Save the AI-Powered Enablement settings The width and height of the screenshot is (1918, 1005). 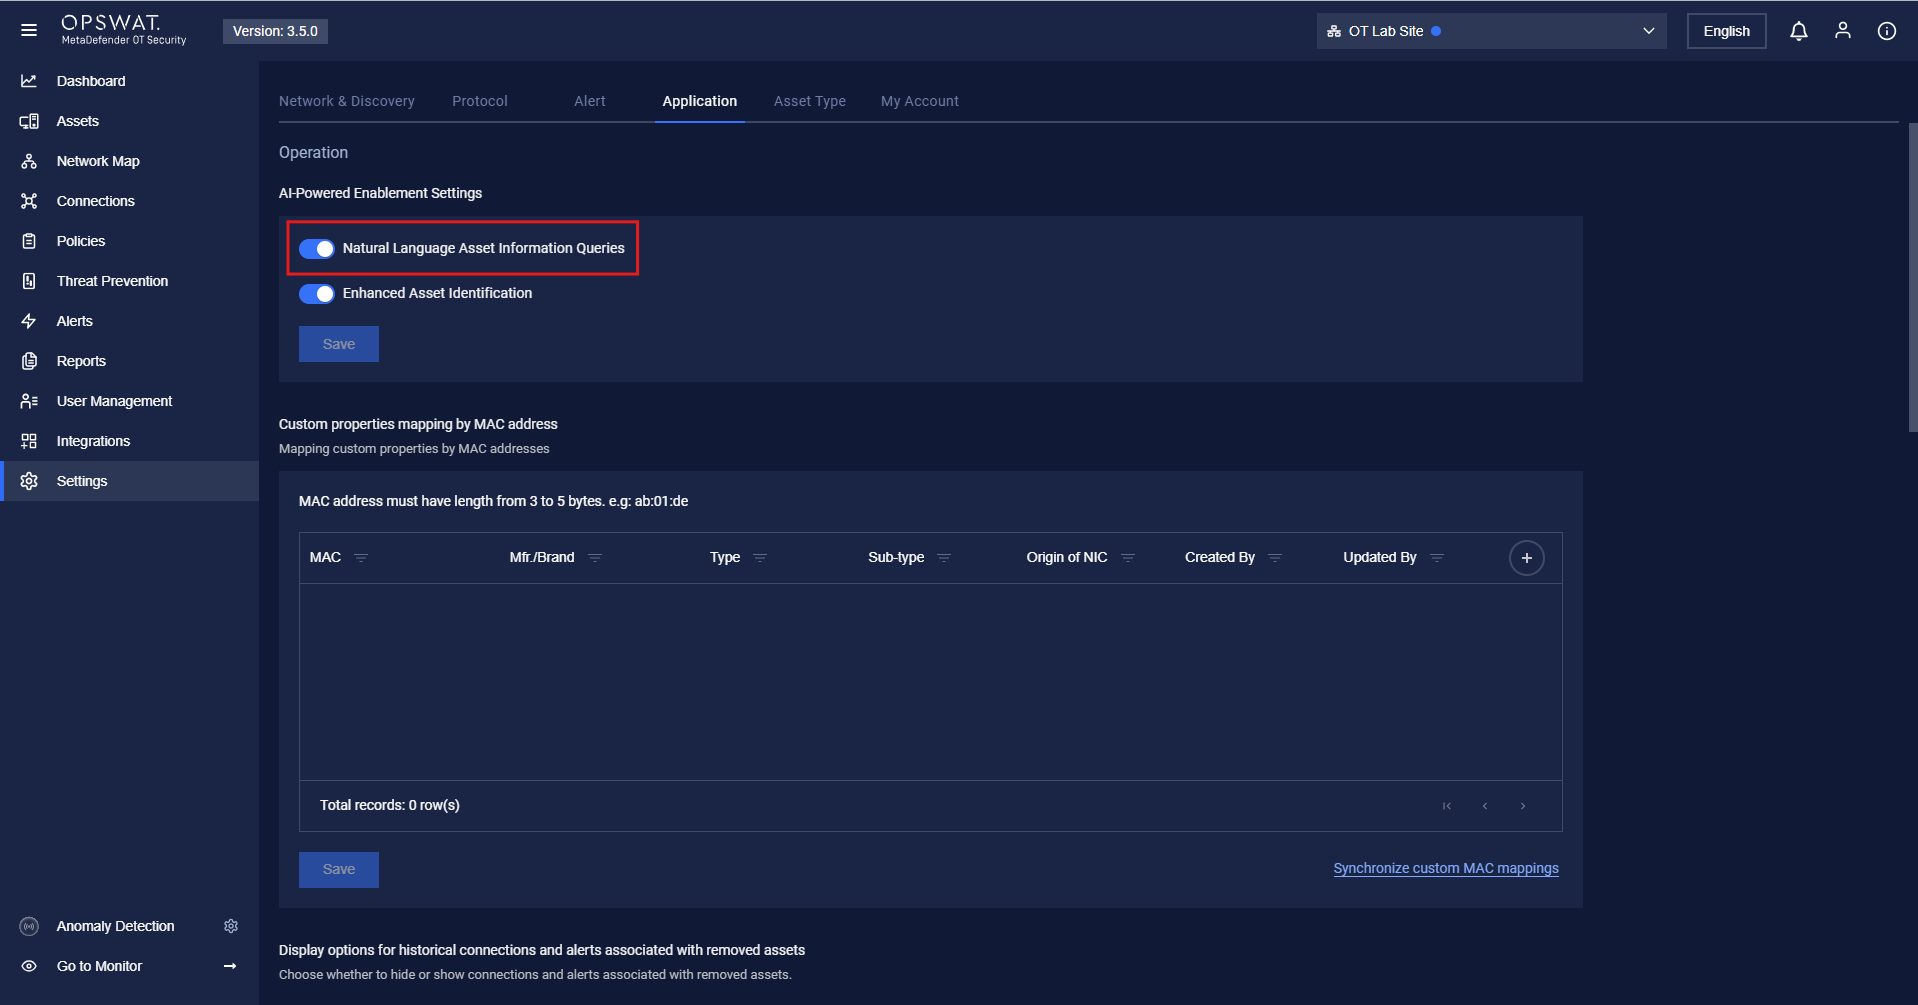pyautogui.click(x=338, y=344)
